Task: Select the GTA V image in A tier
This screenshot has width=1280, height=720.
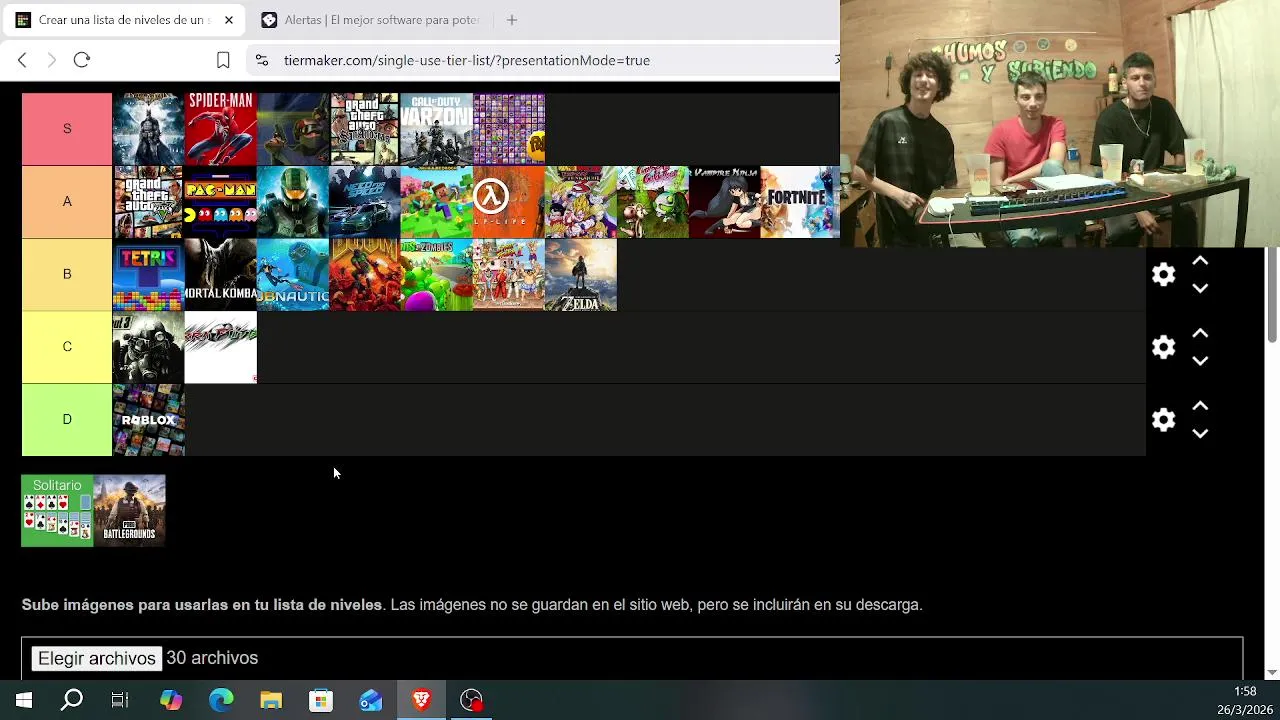Action: click(149, 202)
